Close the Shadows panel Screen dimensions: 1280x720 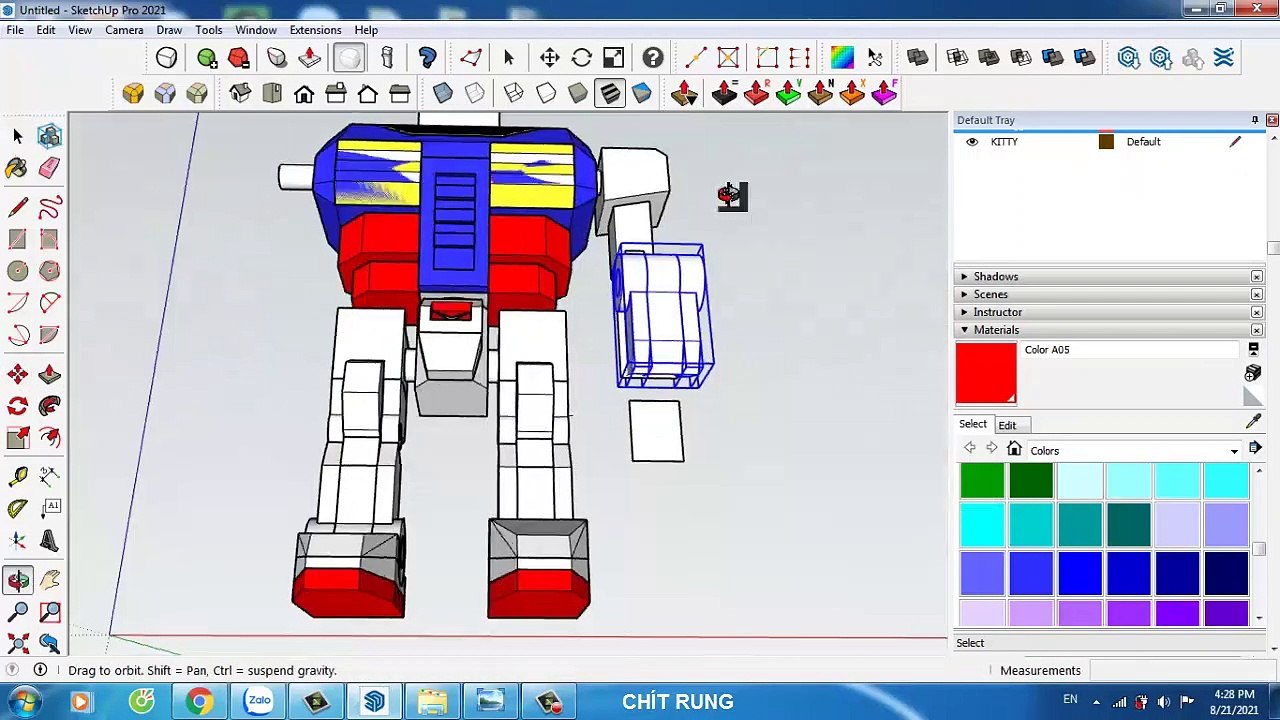coord(1257,276)
